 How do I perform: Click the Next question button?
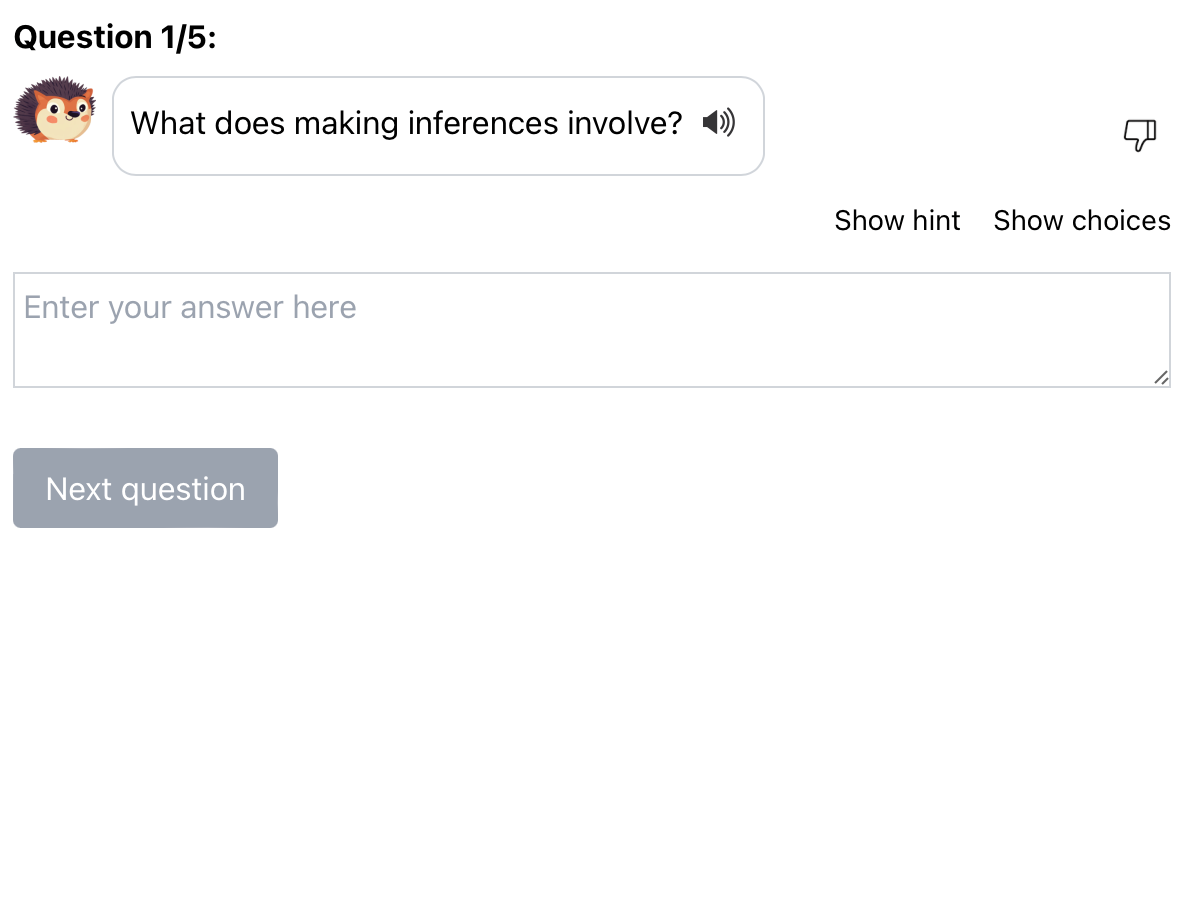145,488
